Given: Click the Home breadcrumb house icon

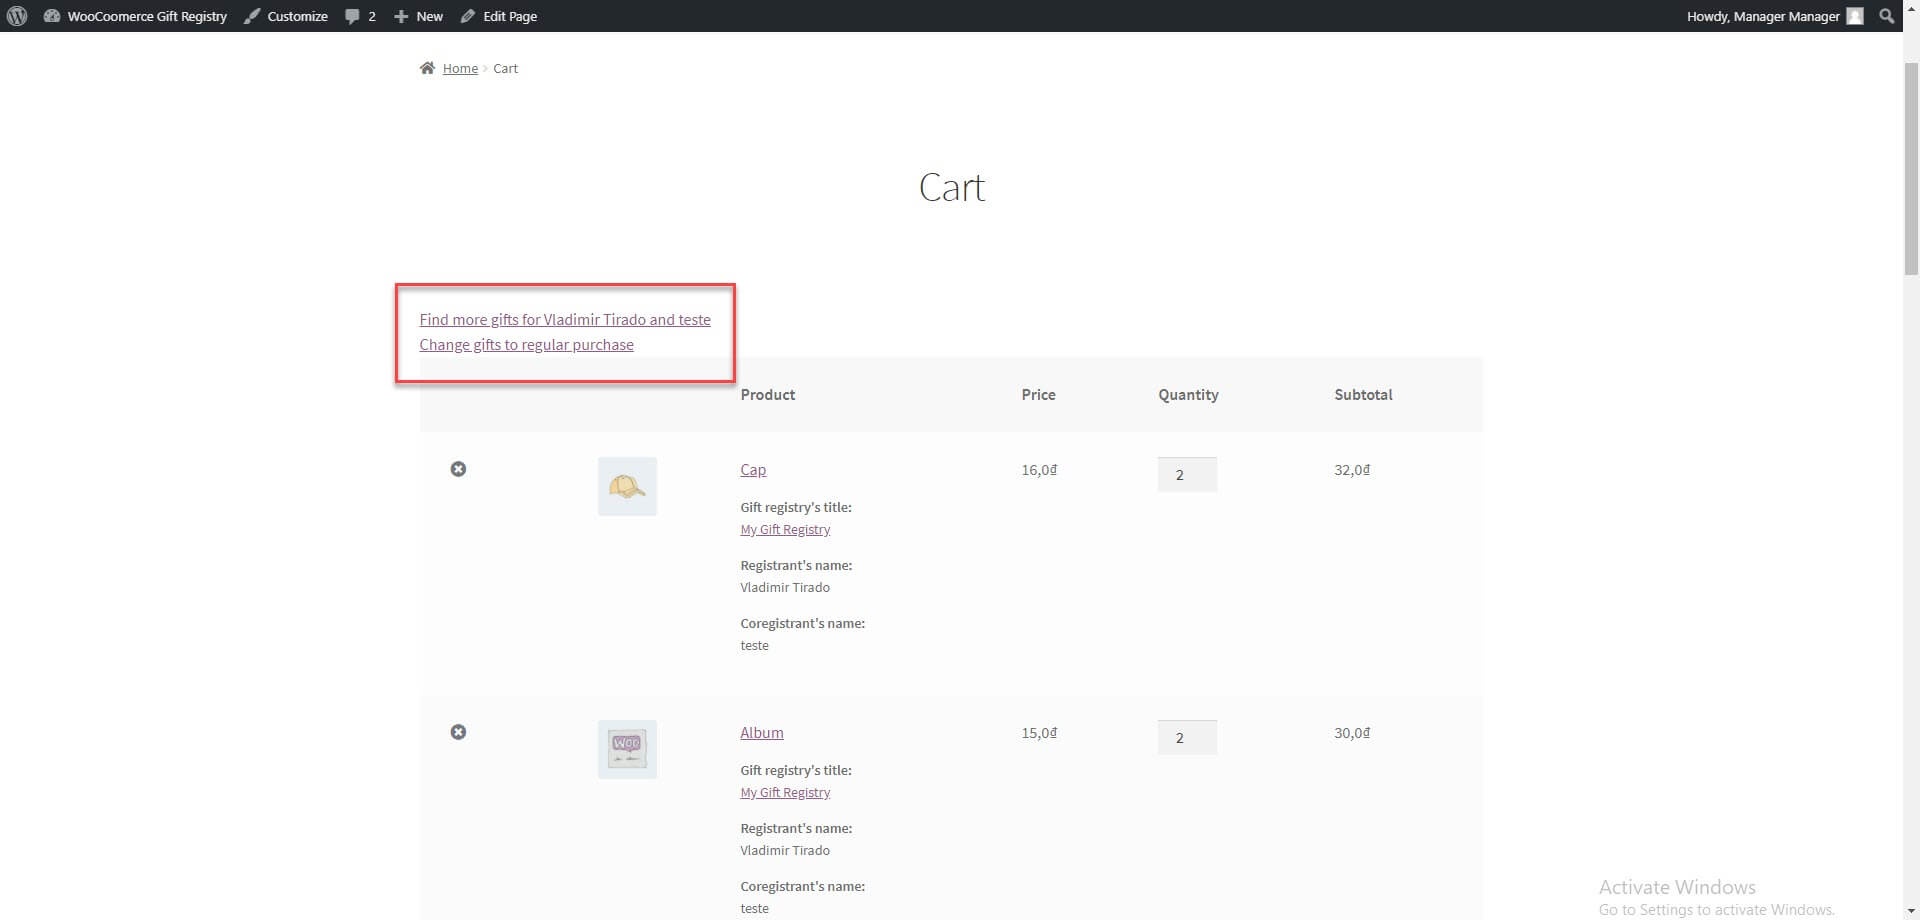Looking at the screenshot, I should tap(427, 68).
